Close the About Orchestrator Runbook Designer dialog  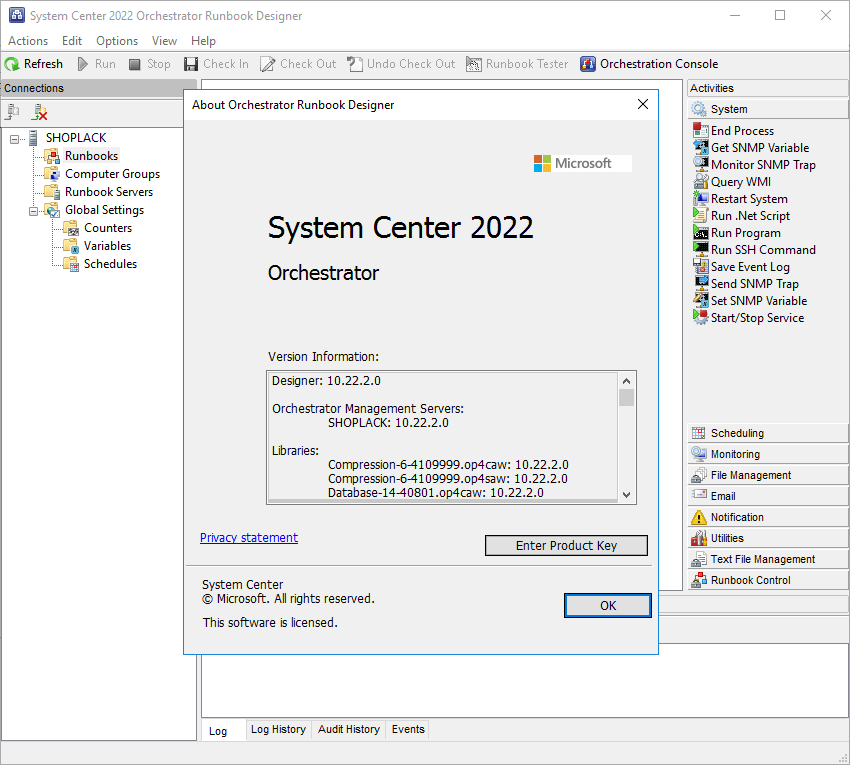(643, 104)
